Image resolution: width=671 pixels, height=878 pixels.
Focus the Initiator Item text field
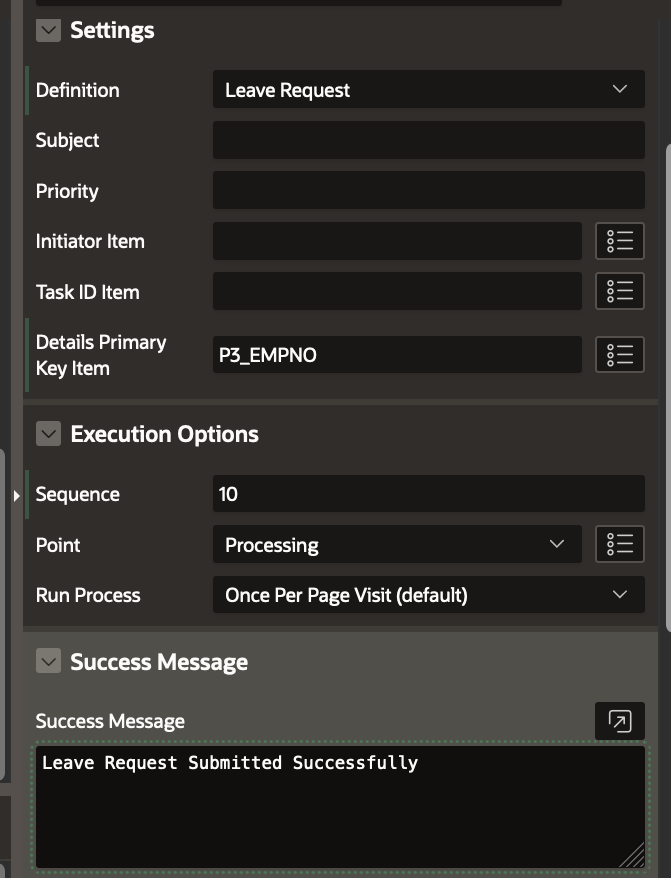click(x=396, y=241)
